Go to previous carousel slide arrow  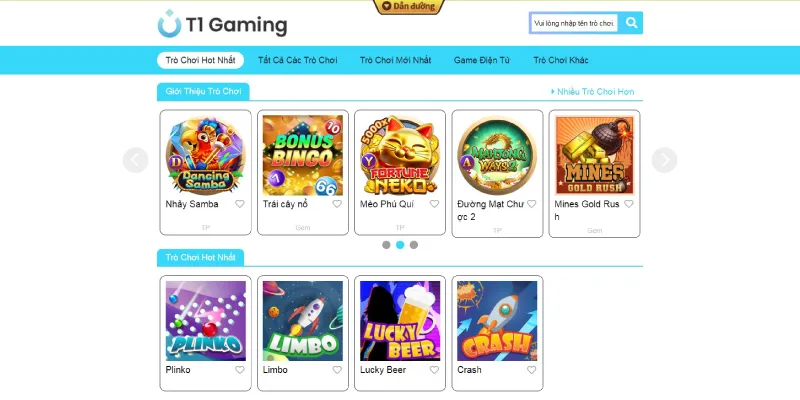135,160
